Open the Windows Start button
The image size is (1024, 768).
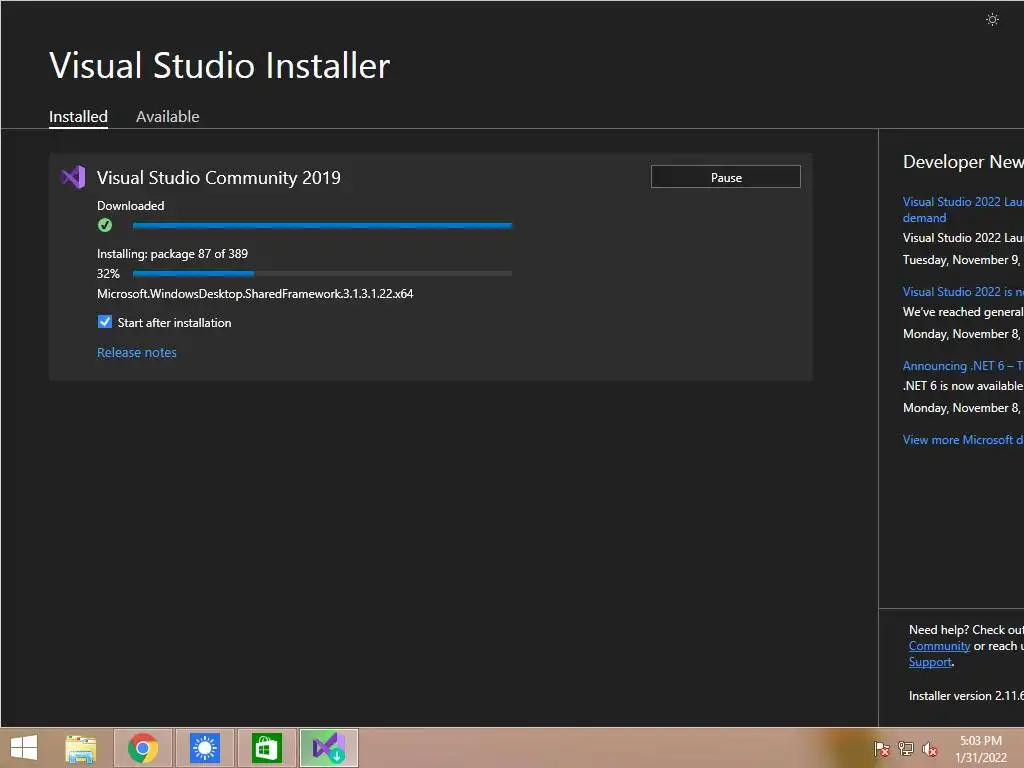(x=24, y=748)
